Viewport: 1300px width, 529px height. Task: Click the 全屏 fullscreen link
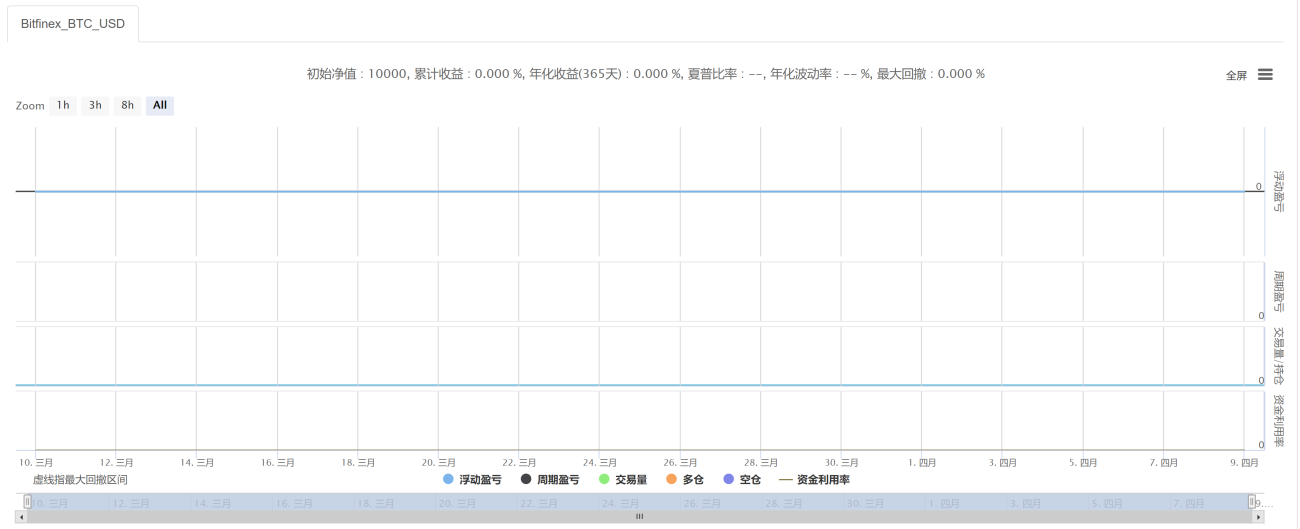point(1237,76)
